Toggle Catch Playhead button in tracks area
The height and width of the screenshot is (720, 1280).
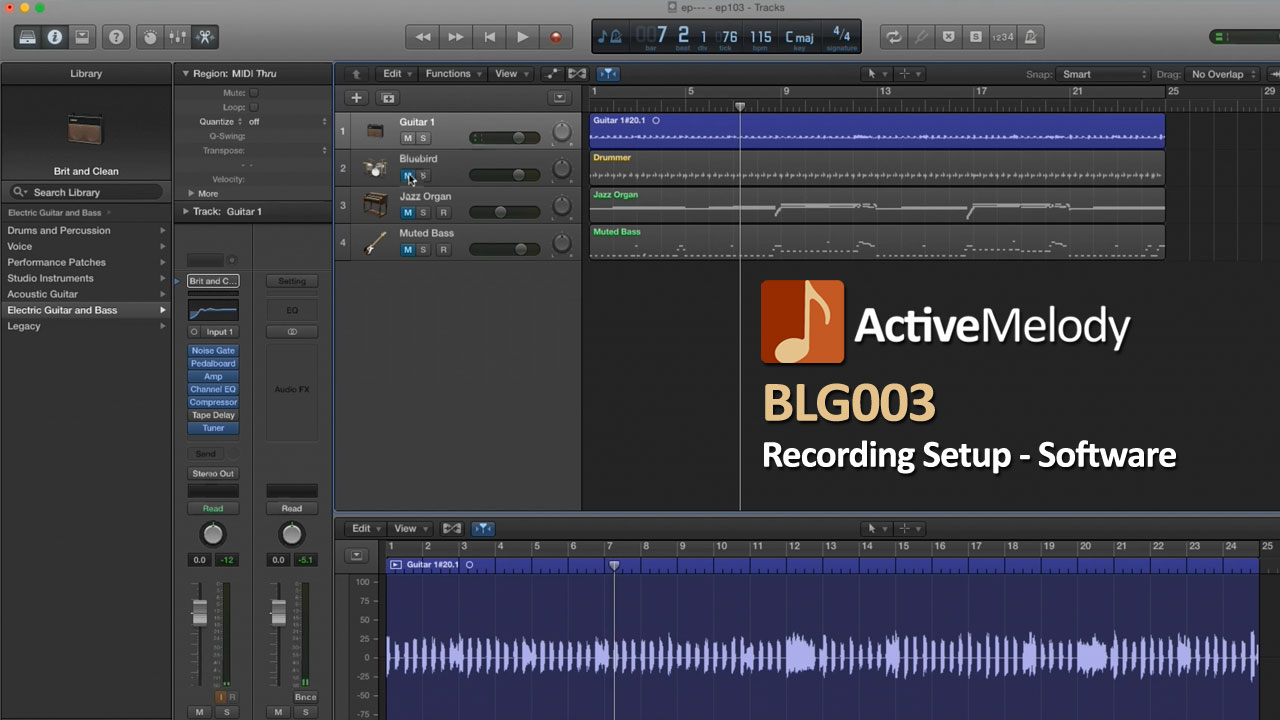tap(608, 74)
